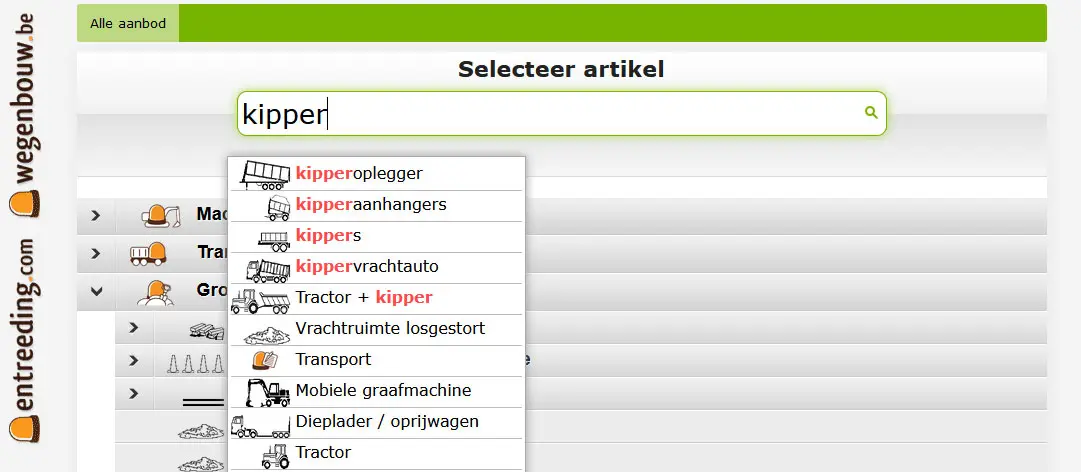Screen dimensions: 1081x472
Task: Click the Tractor + kipper icon
Action: (x=259, y=299)
